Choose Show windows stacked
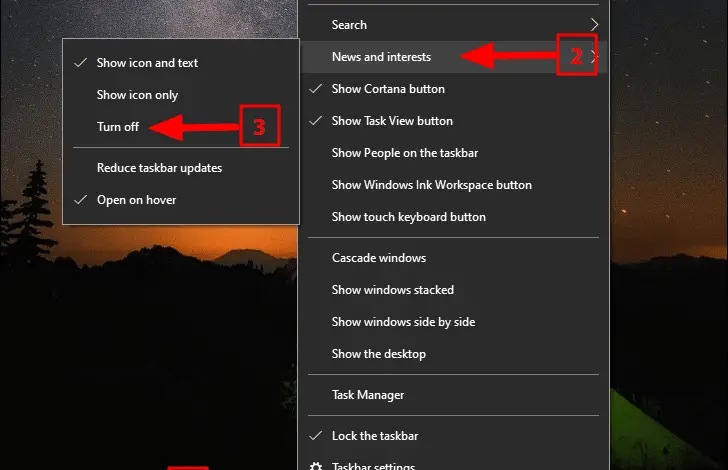 coord(393,290)
